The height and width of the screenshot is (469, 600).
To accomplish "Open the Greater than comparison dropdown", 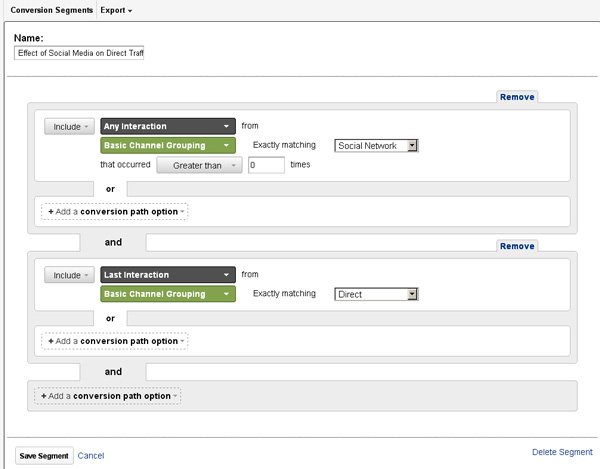I will pyautogui.click(x=199, y=165).
